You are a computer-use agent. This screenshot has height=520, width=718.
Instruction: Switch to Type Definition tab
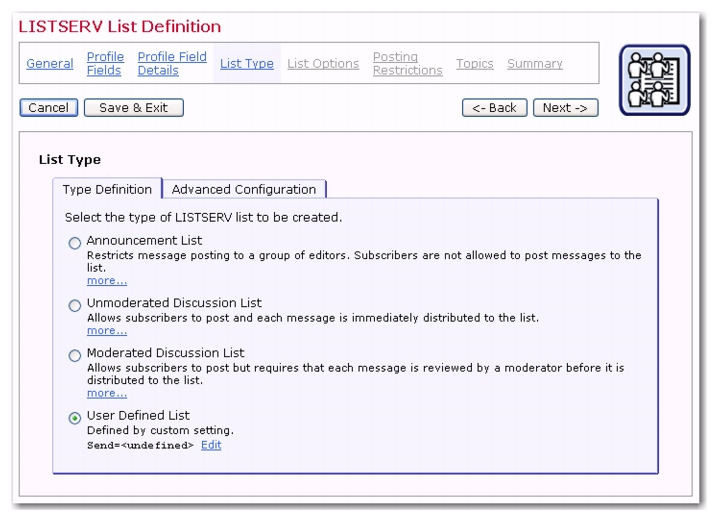(107, 189)
